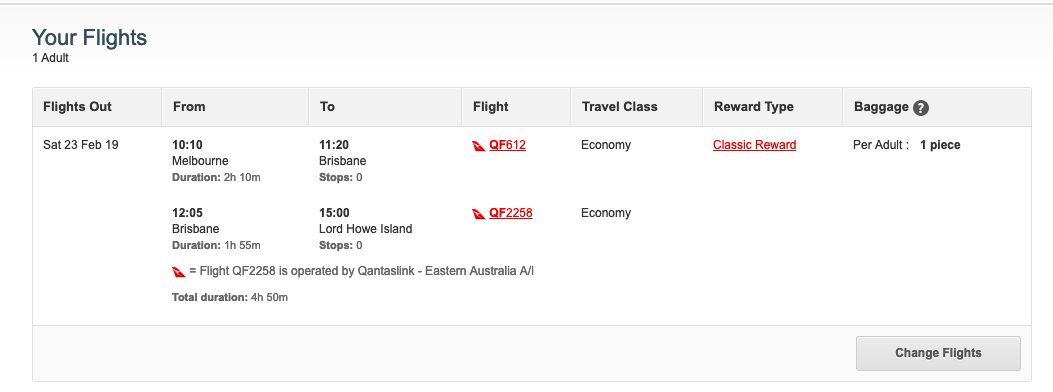Click the Baggage column header text
This screenshot has width=1053, height=392.
click(881, 107)
